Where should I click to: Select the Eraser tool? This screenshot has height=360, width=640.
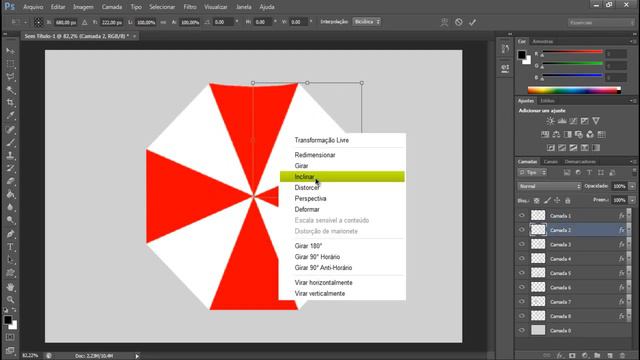coord(10,182)
